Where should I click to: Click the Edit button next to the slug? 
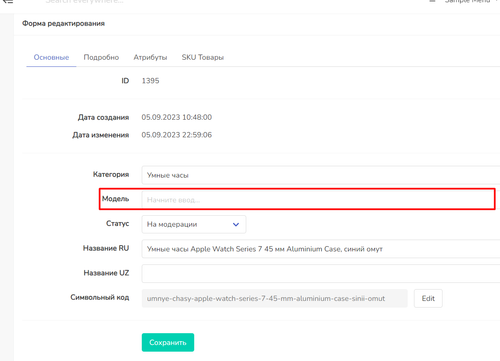428,298
